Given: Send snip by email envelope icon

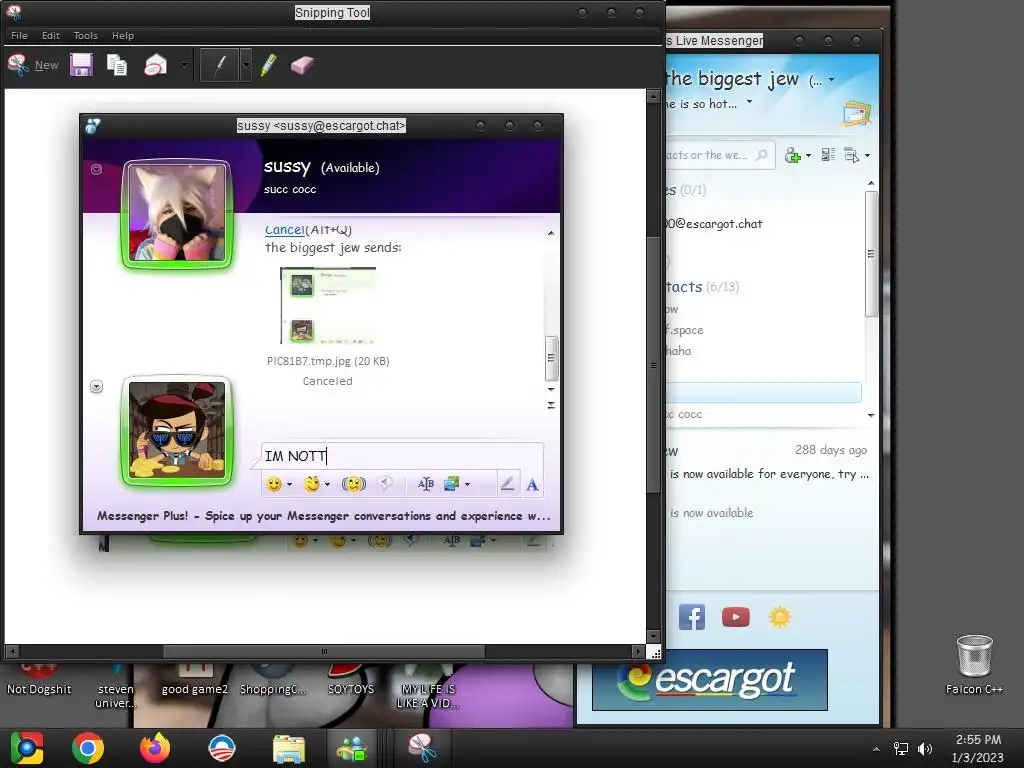Looking at the screenshot, I should pyautogui.click(x=155, y=65).
